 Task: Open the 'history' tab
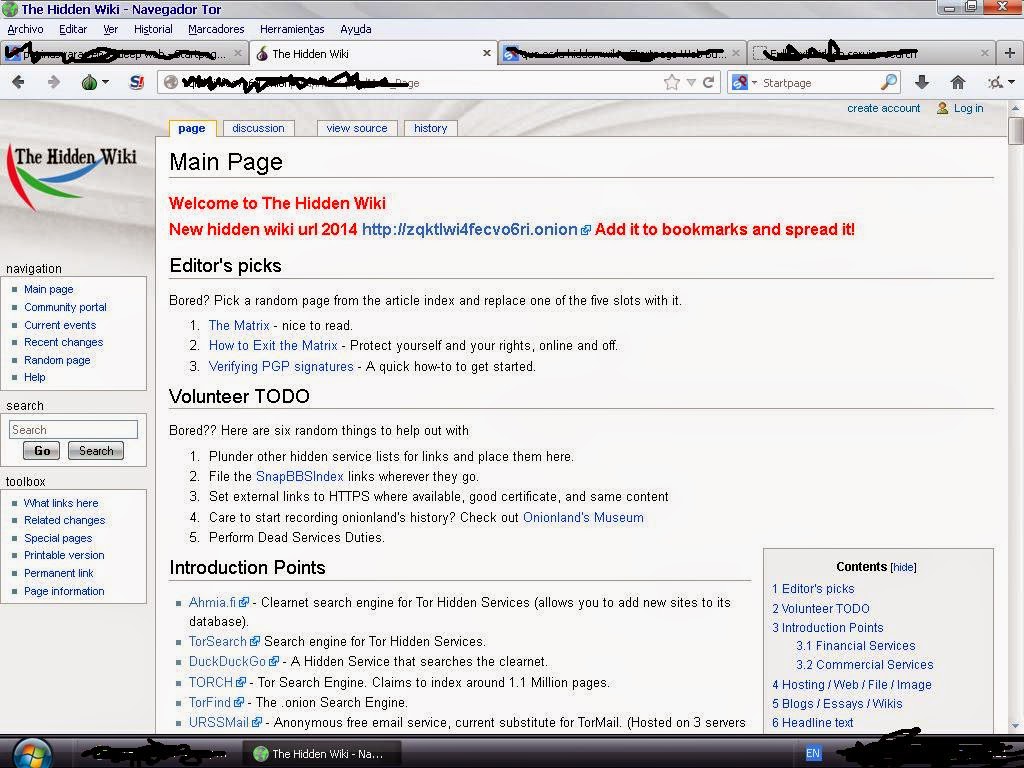[430, 128]
